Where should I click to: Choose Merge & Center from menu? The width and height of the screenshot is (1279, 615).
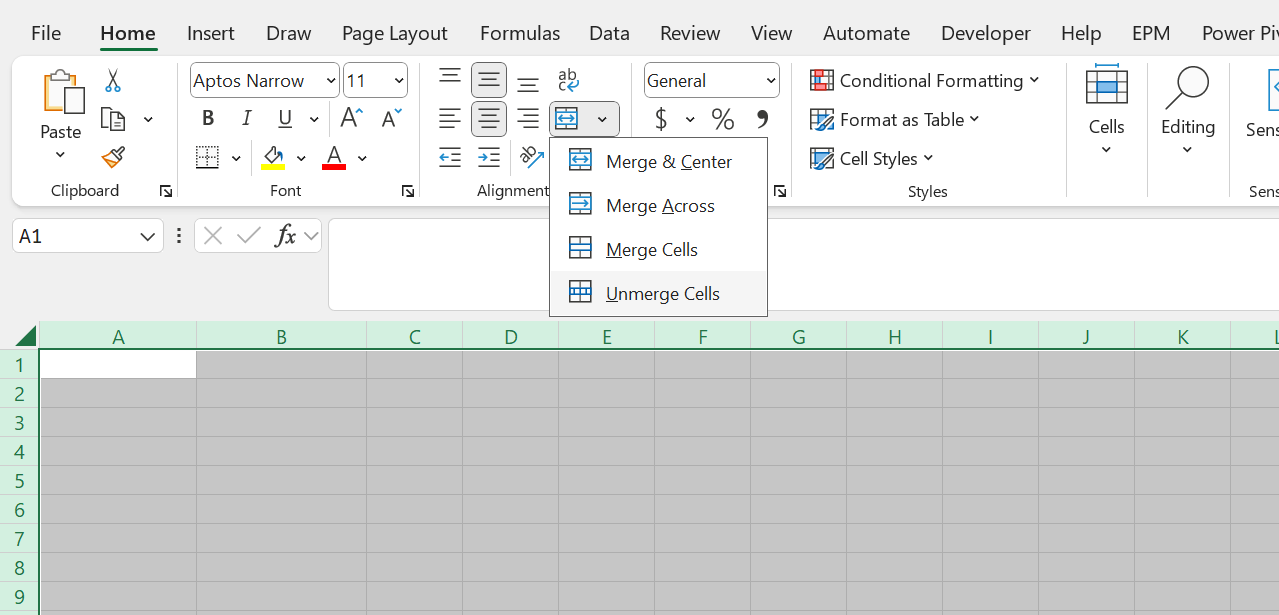click(x=659, y=162)
